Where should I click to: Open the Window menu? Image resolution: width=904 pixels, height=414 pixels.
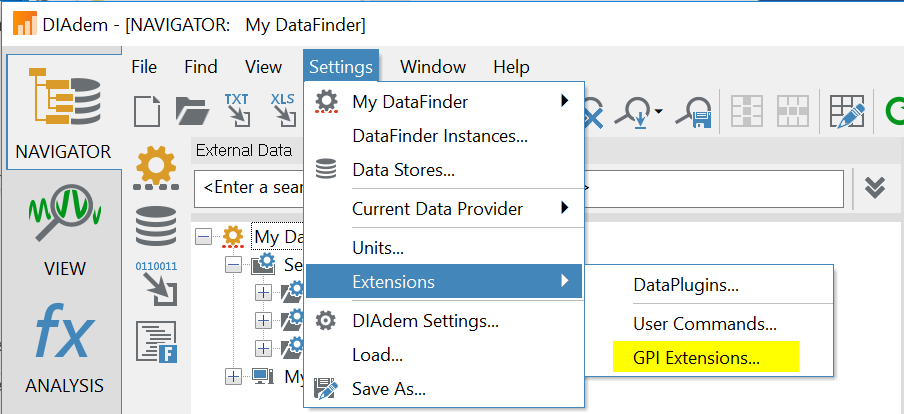[x=433, y=67]
